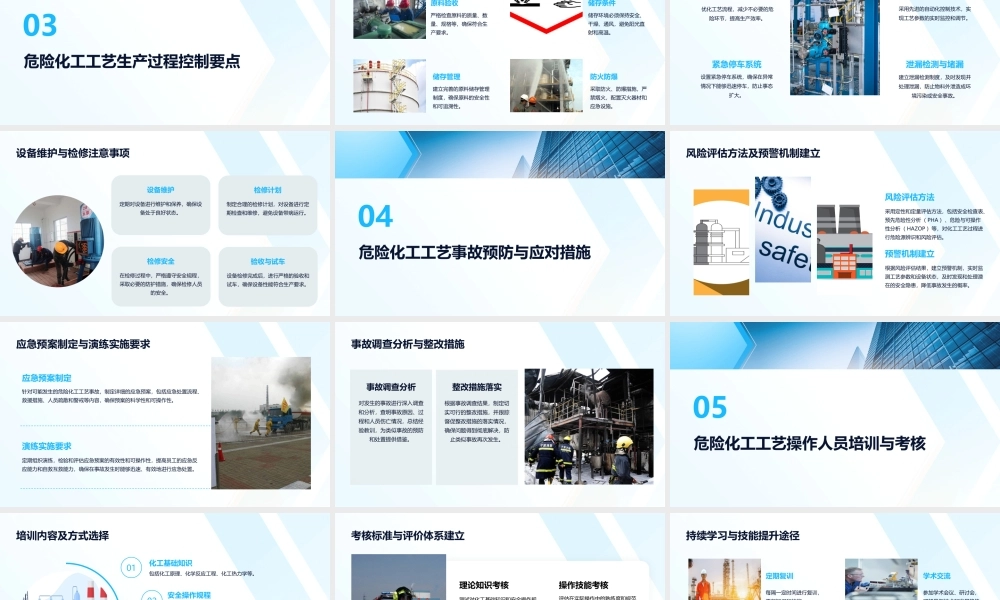Click the 风险评估方法 heading
The width and height of the screenshot is (1000, 600).
(x=909, y=197)
